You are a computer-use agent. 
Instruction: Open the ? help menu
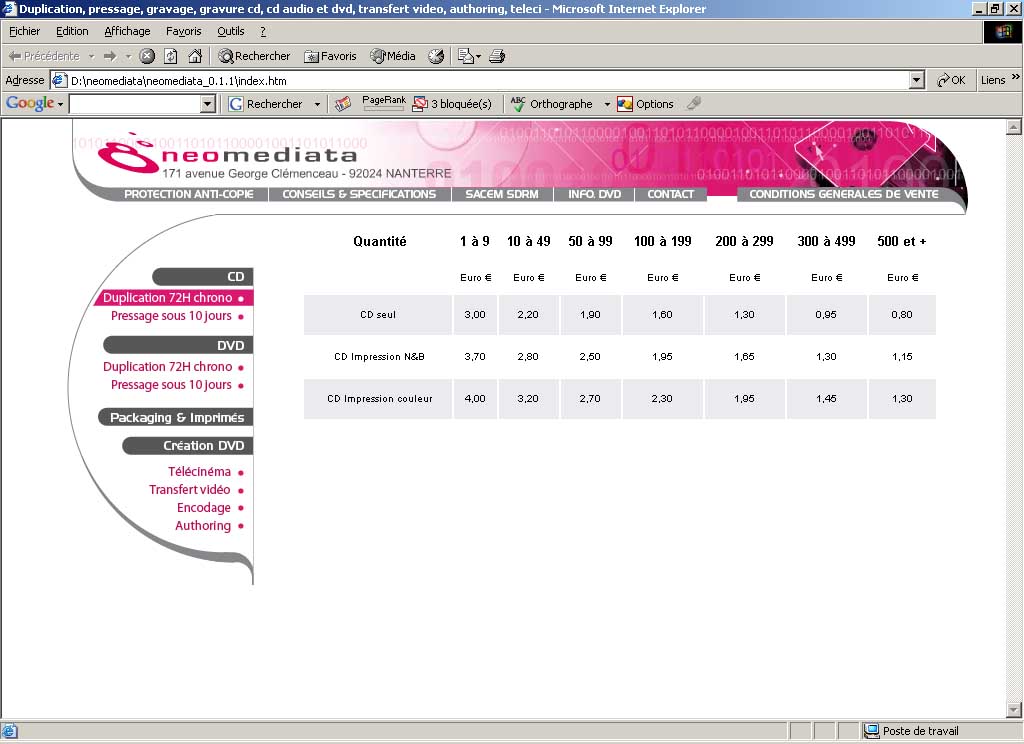(263, 31)
